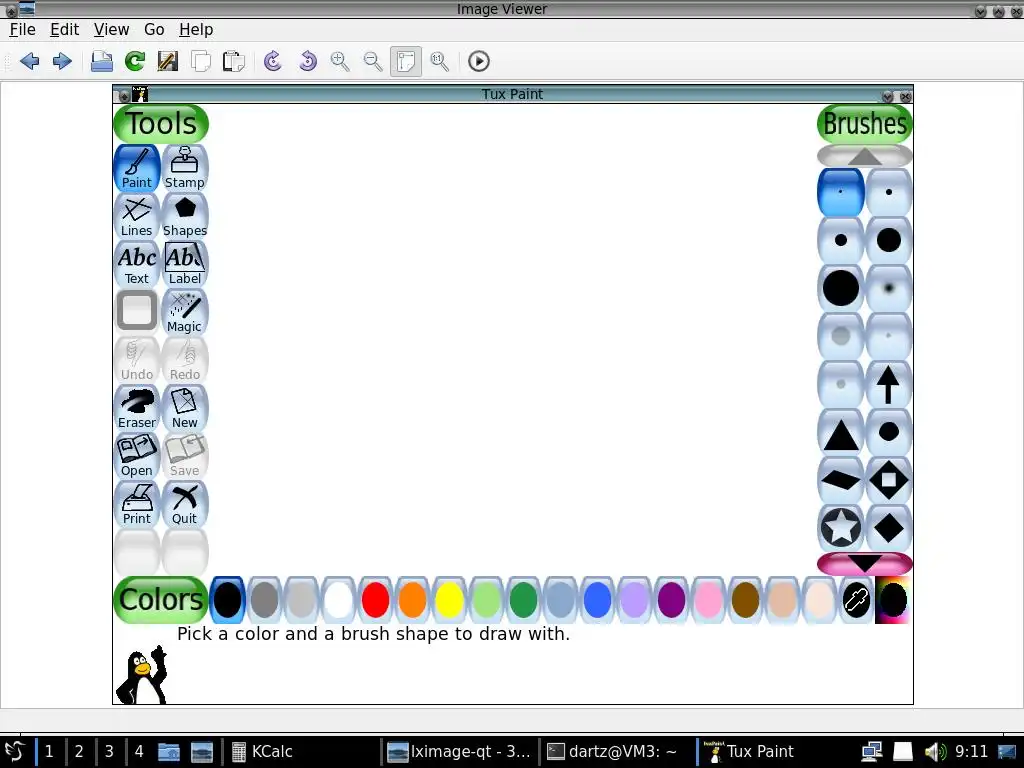Select the solid diamond brush
The width and height of the screenshot is (1024, 768).
pos(888,528)
